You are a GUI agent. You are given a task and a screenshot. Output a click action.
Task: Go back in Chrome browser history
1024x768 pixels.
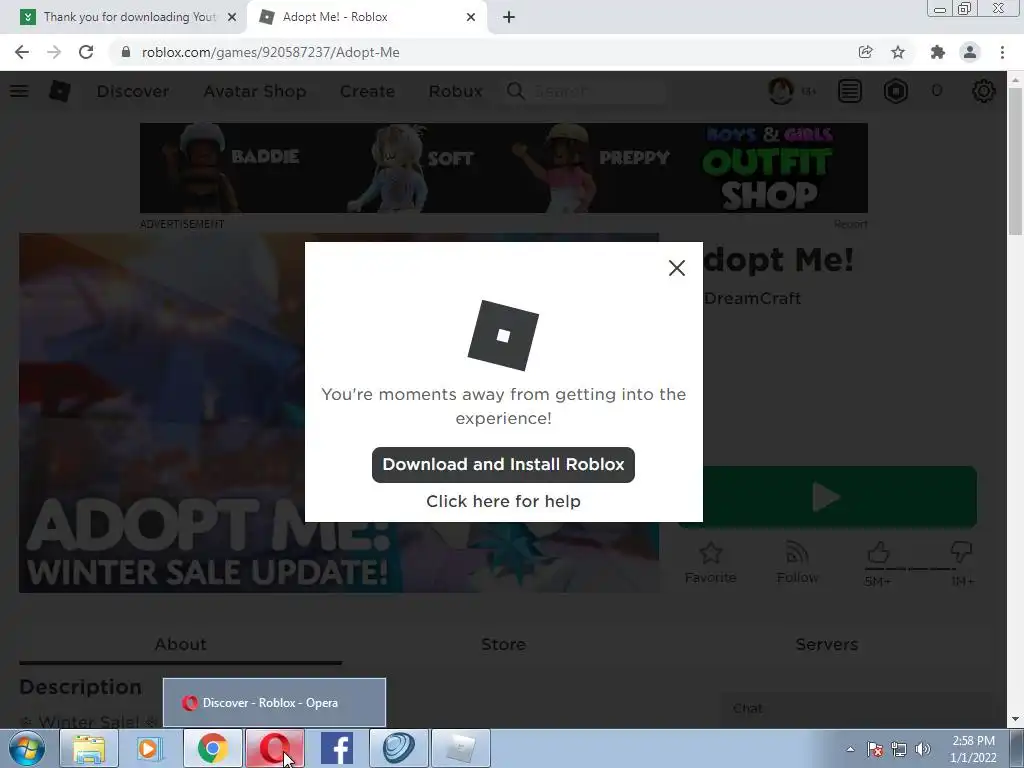pyautogui.click(x=22, y=52)
